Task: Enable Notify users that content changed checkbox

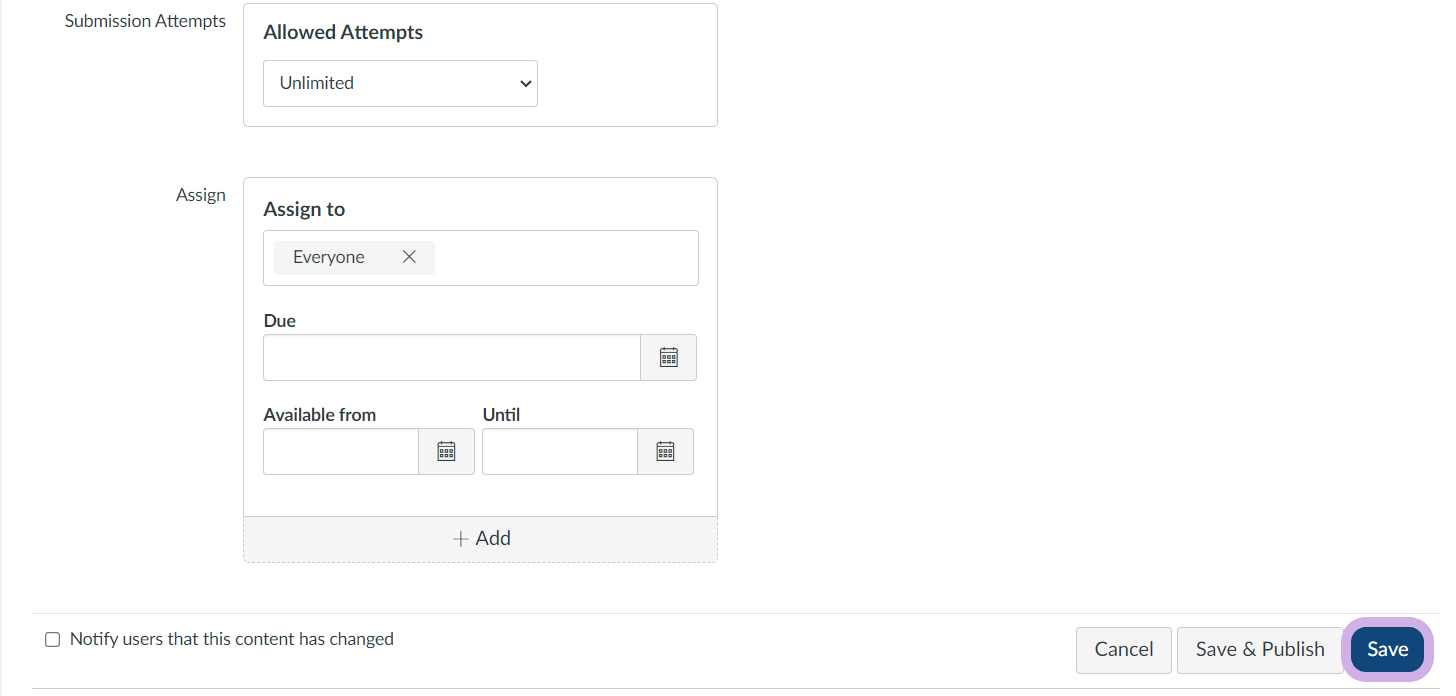Action: point(53,640)
